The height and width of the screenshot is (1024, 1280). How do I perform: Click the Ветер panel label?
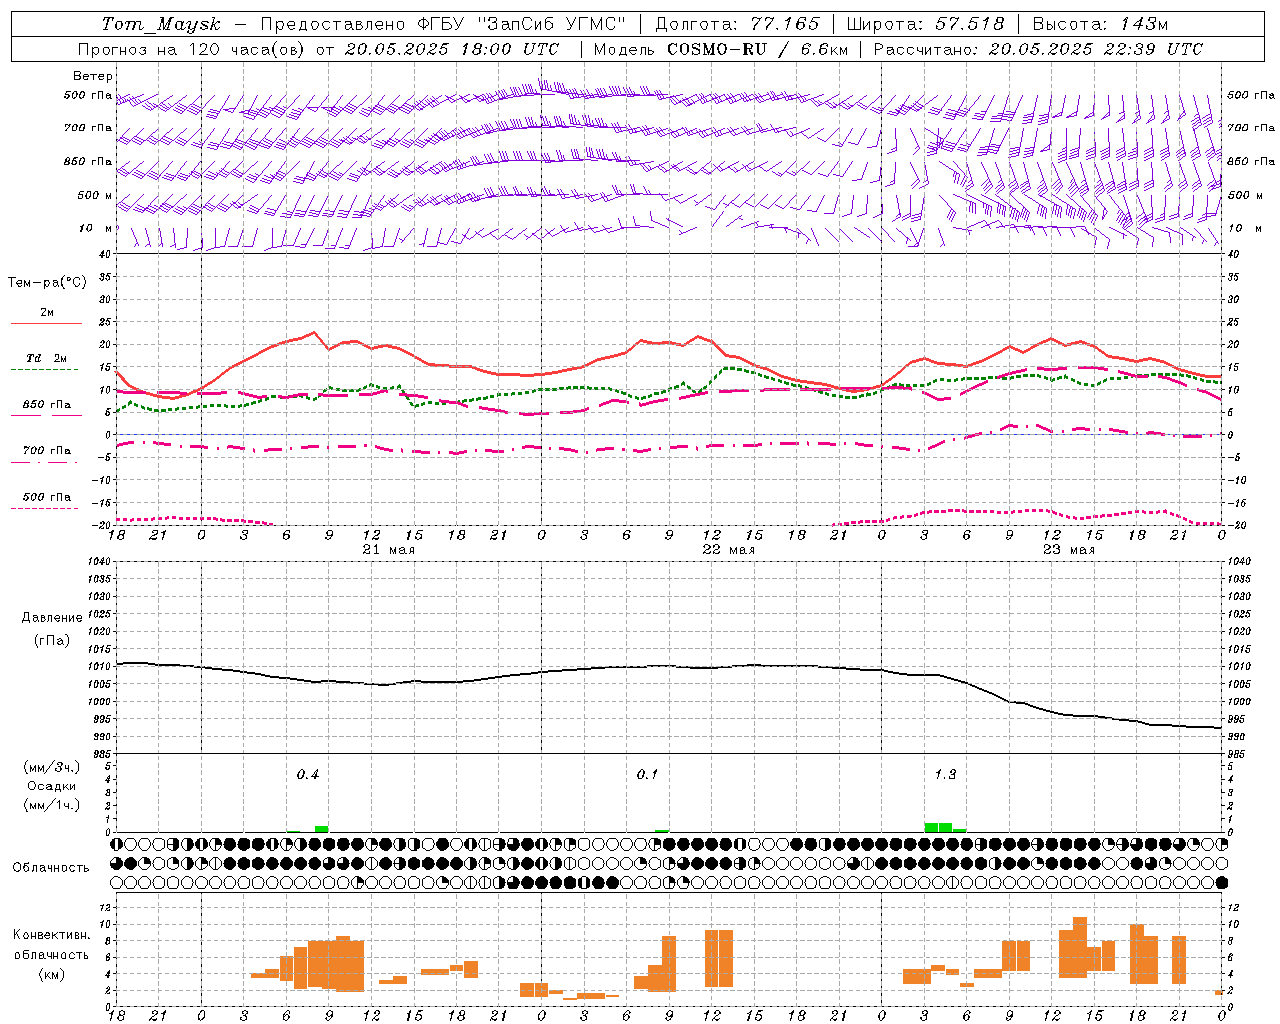tap(93, 76)
